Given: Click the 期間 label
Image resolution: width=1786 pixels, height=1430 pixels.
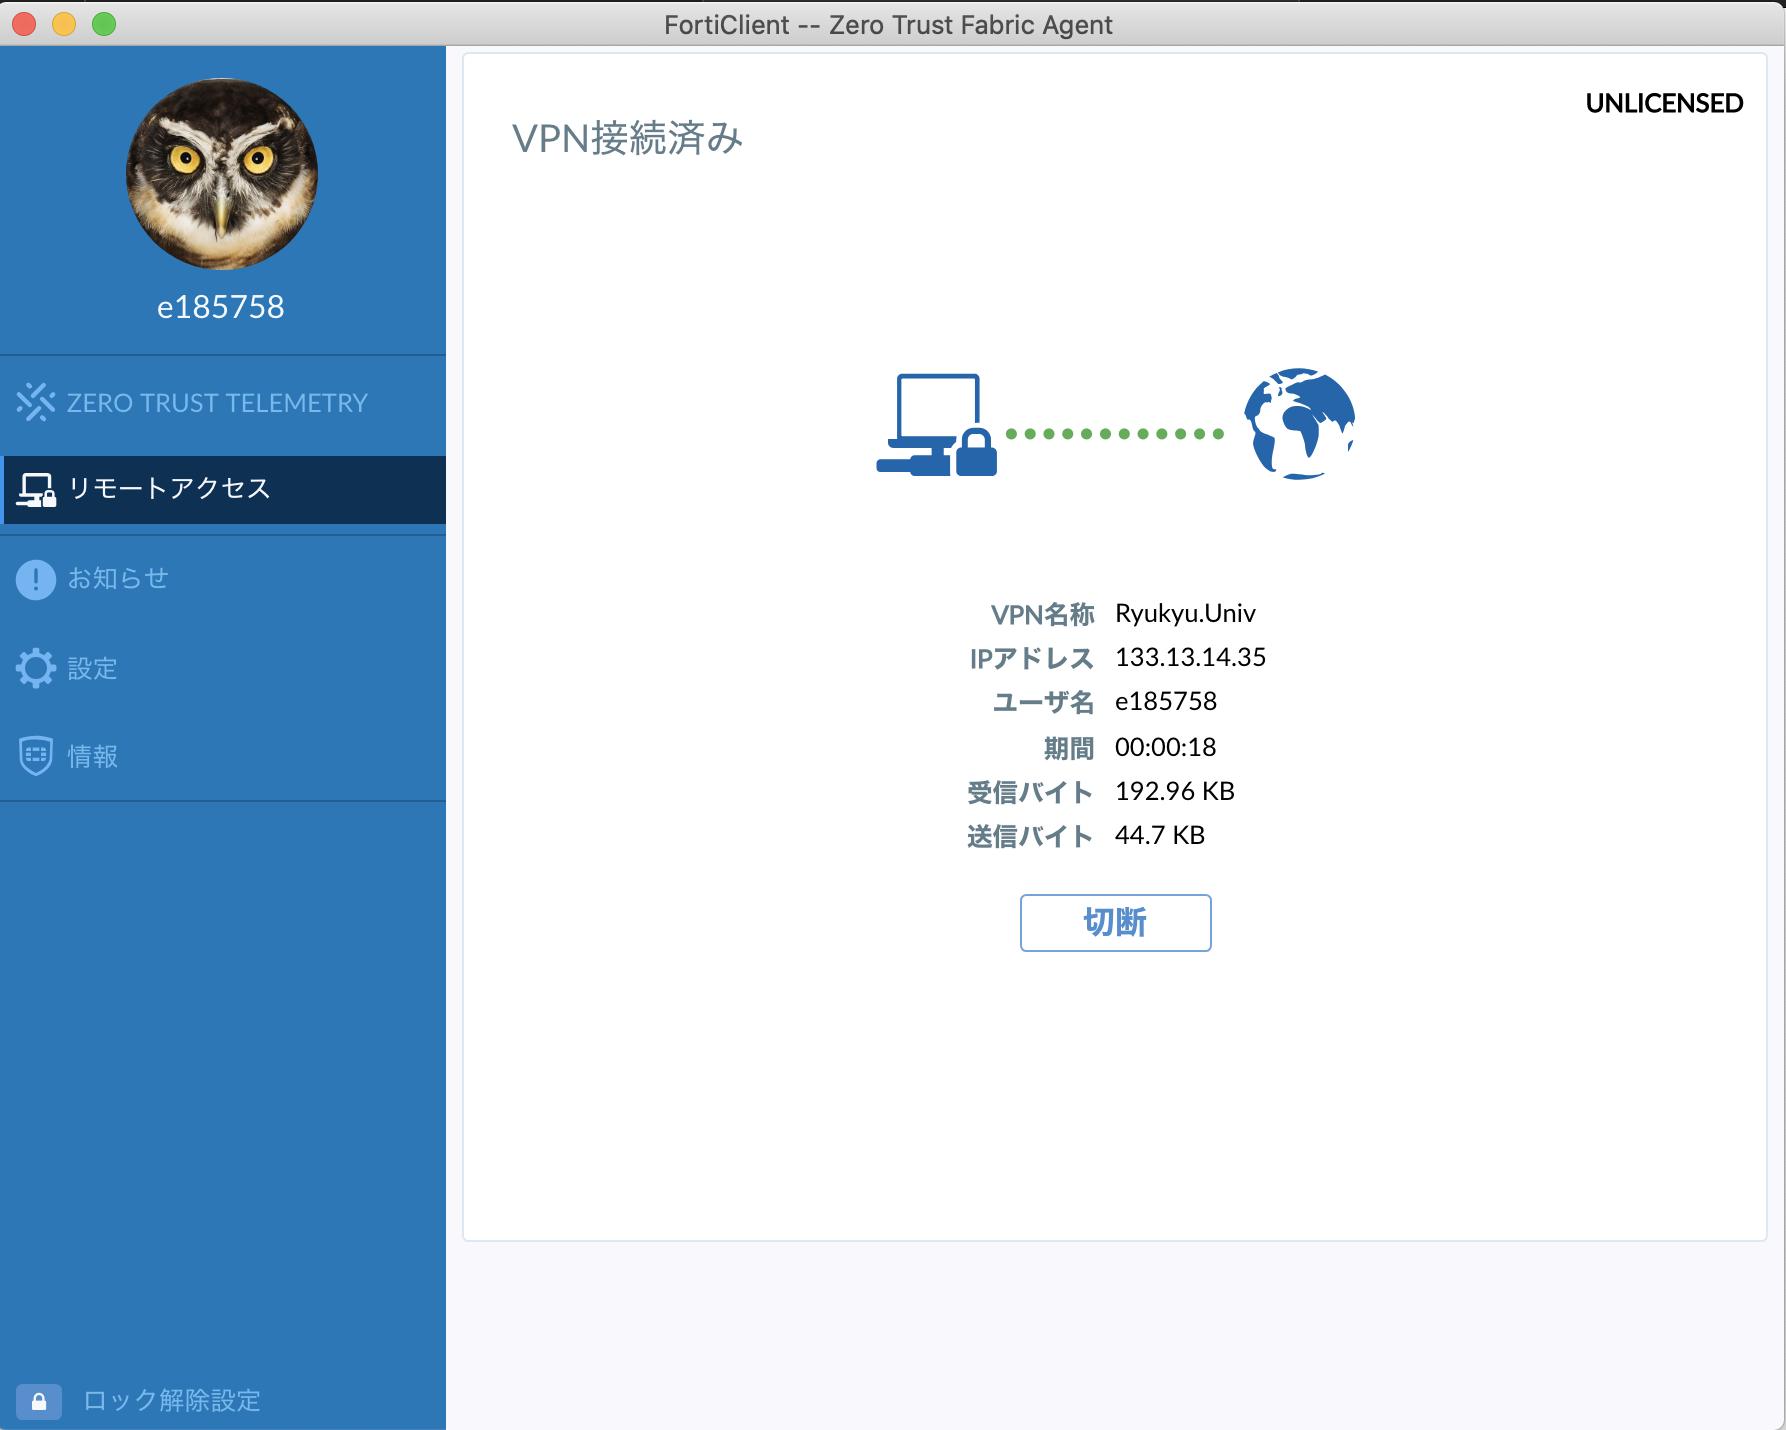Looking at the screenshot, I should click(x=1069, y=748).
